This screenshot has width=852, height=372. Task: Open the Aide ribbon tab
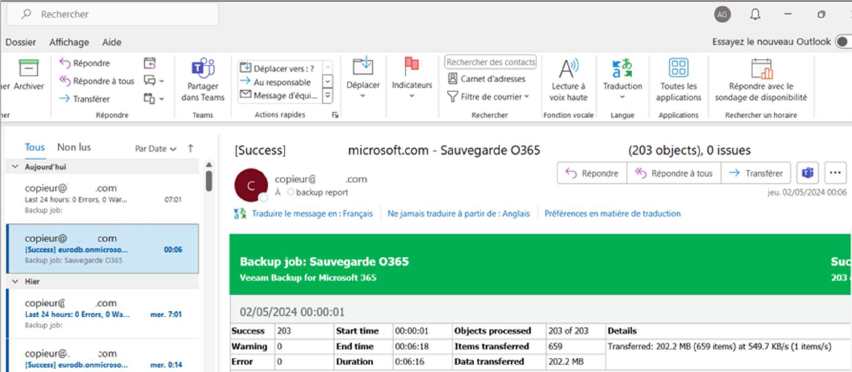(x=111, y=42)
